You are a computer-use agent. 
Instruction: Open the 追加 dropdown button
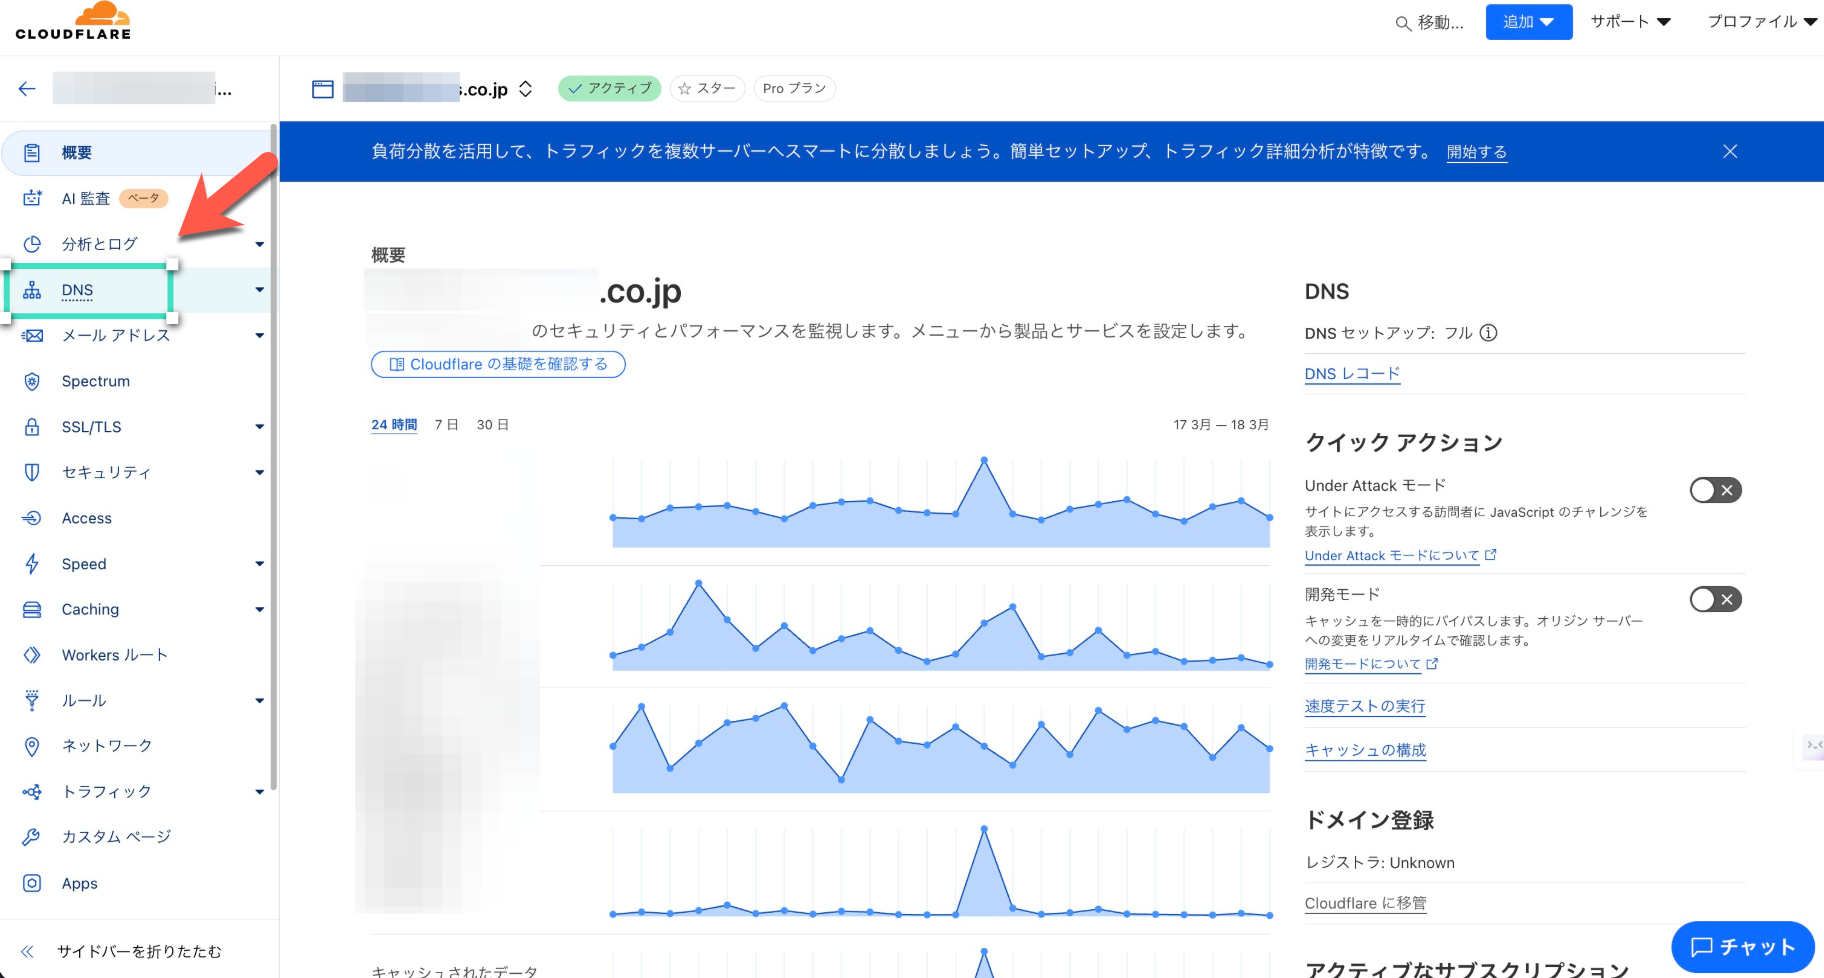[x=1529, y=22]
